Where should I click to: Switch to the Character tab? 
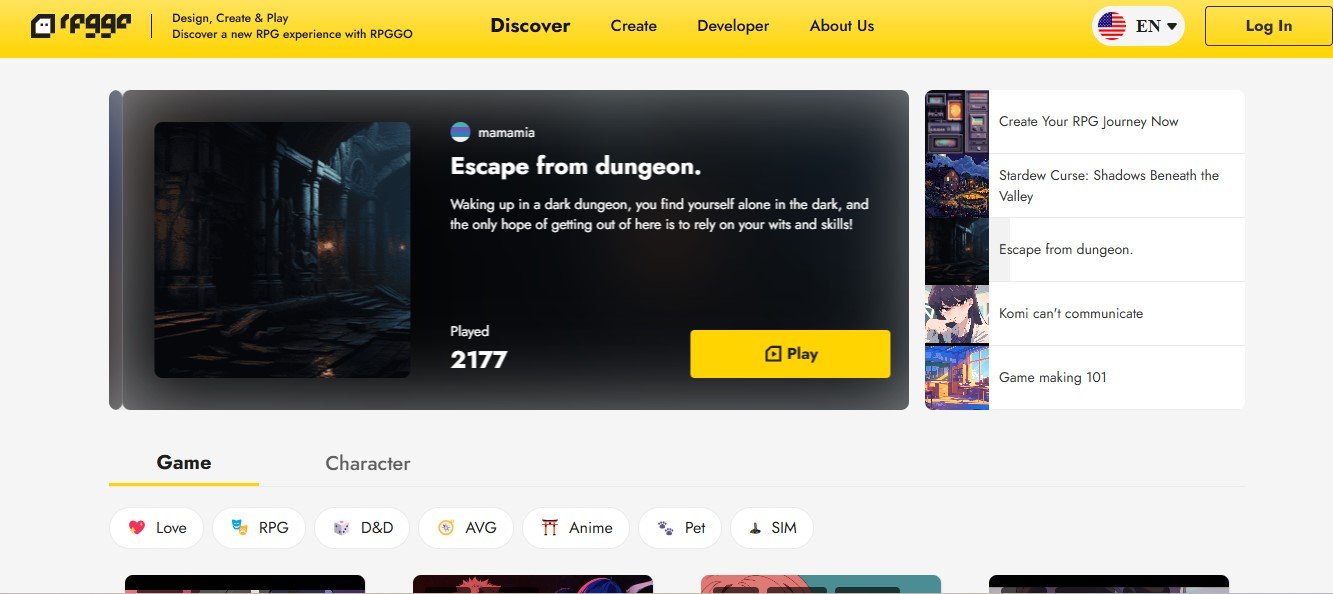(368, 463)
